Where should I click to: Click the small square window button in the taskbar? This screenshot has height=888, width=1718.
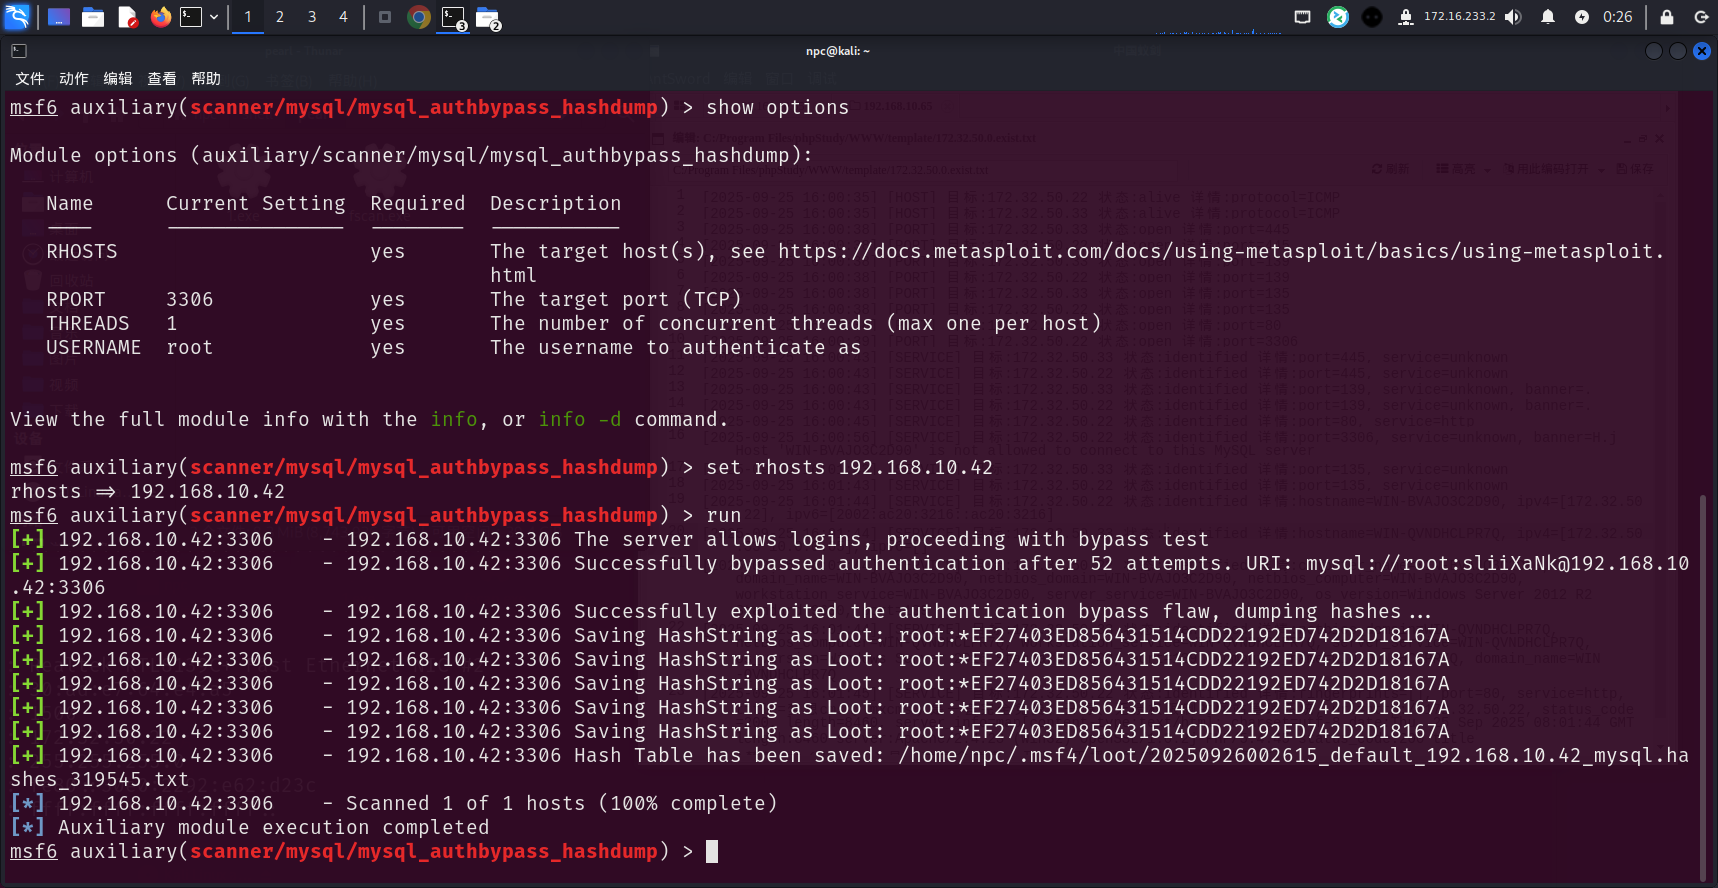click(385, 17)
